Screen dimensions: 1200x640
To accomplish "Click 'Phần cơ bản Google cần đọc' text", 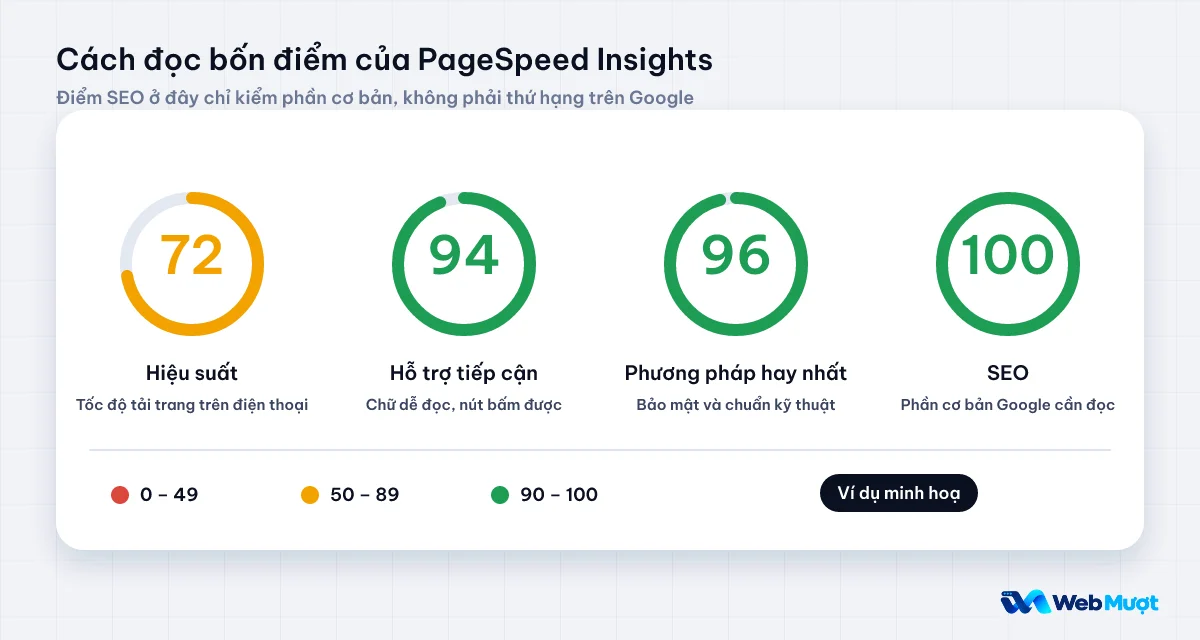I will 1008,405.
